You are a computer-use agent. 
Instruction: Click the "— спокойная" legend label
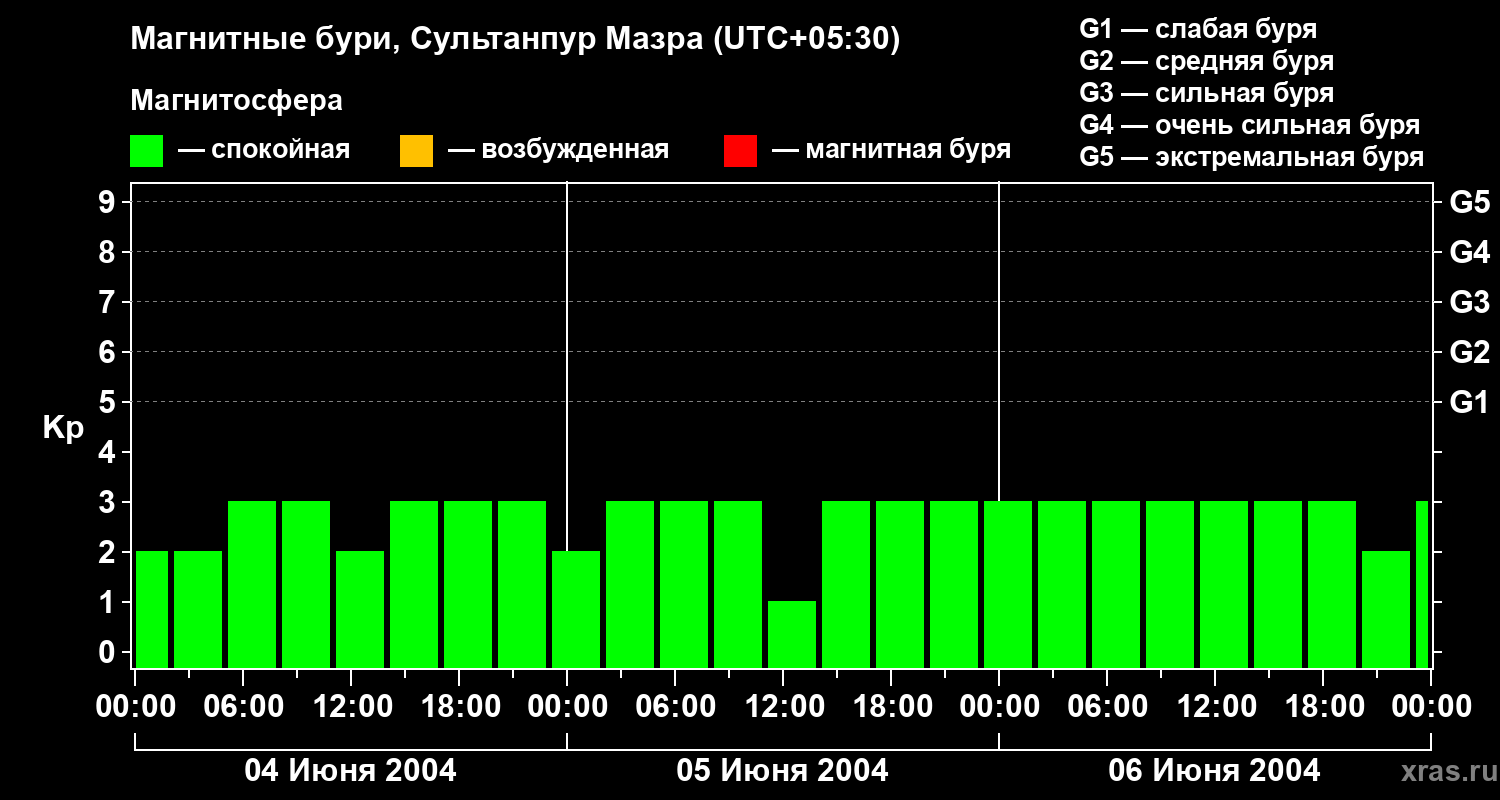point(264,150)
